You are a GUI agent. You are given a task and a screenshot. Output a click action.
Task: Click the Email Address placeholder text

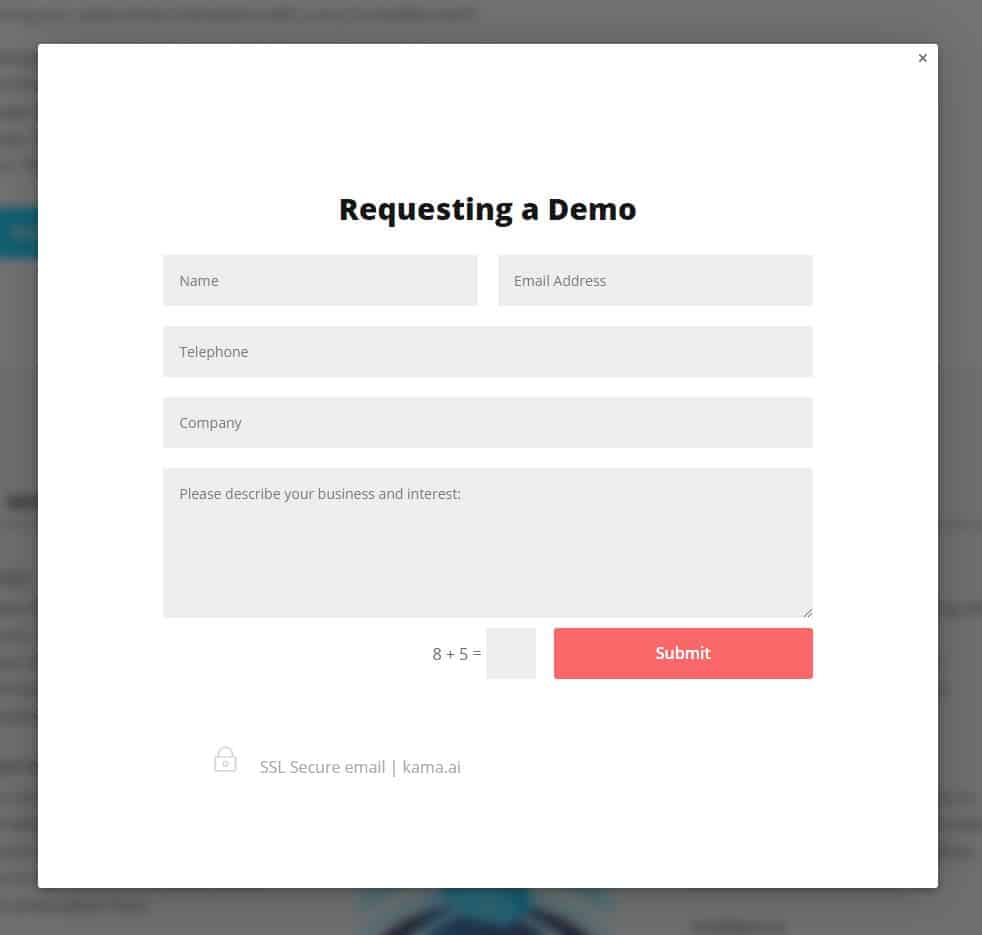[560, 281]
